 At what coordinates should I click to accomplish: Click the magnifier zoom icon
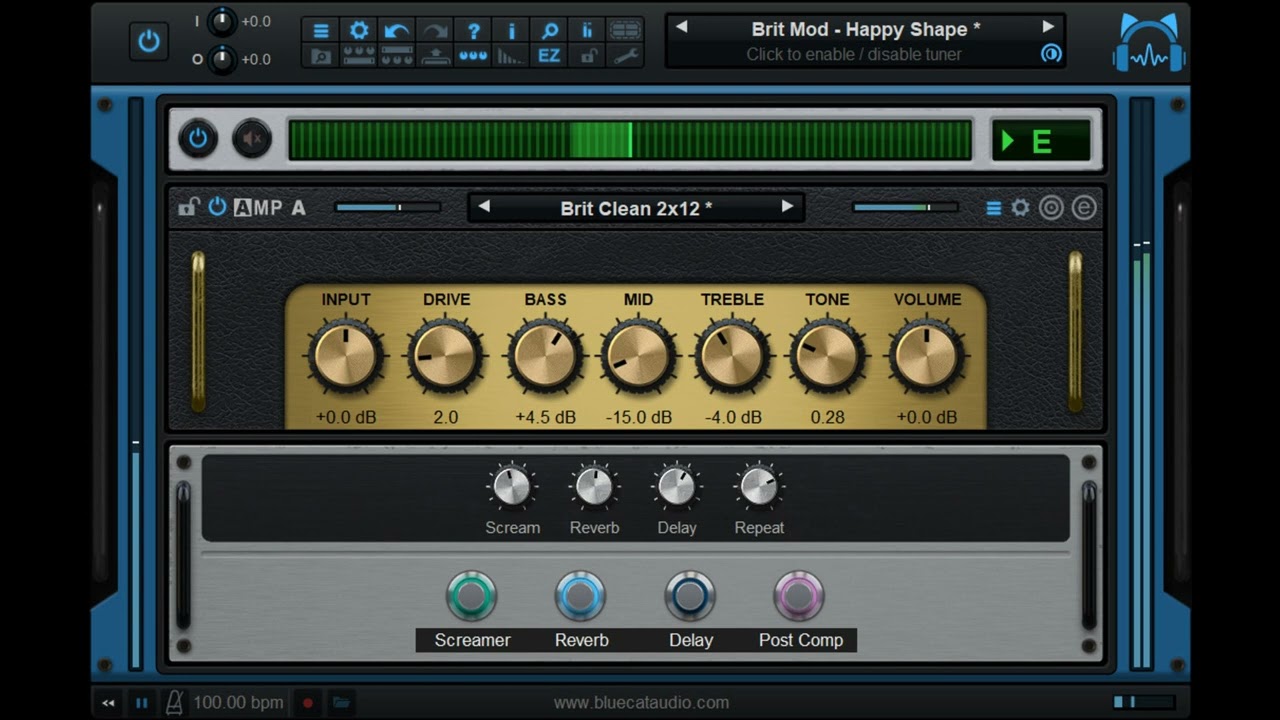tap(549, 31)
